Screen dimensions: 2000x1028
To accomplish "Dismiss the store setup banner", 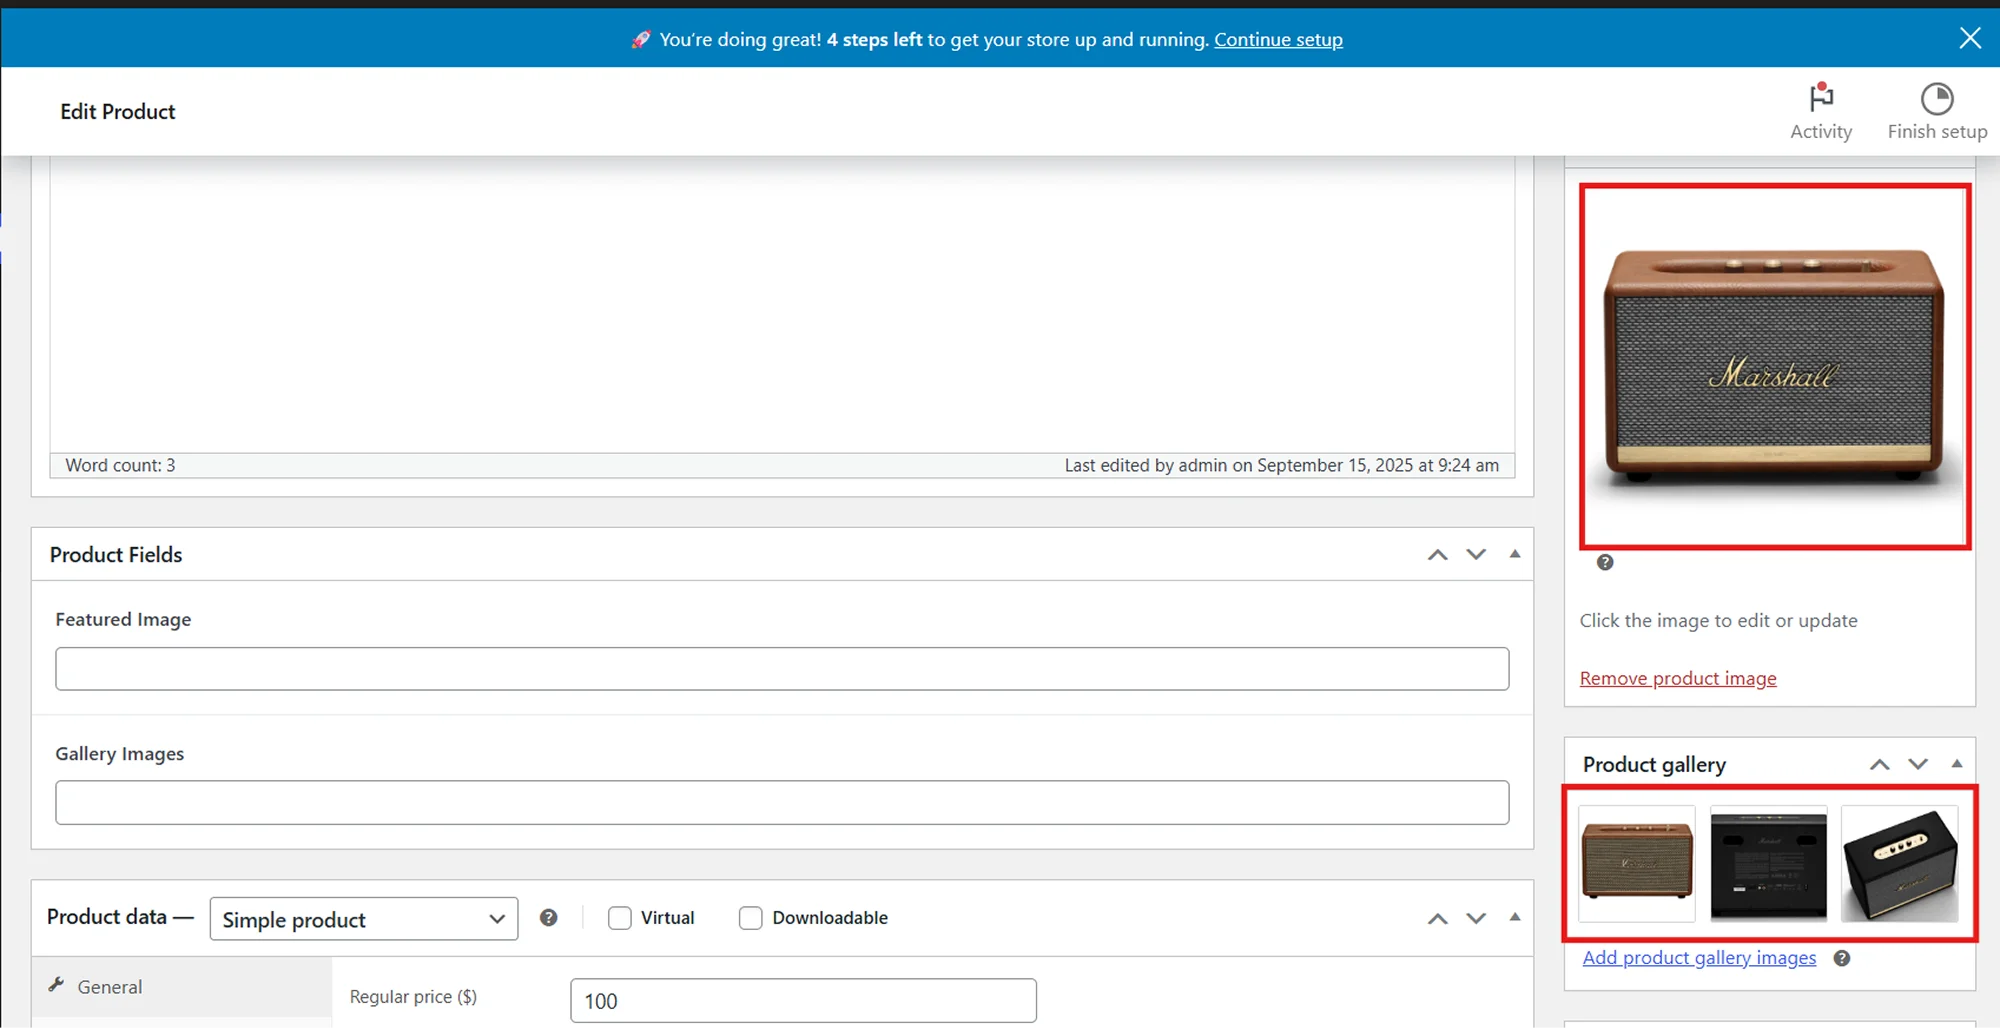I will click(x=1969, y=37).
